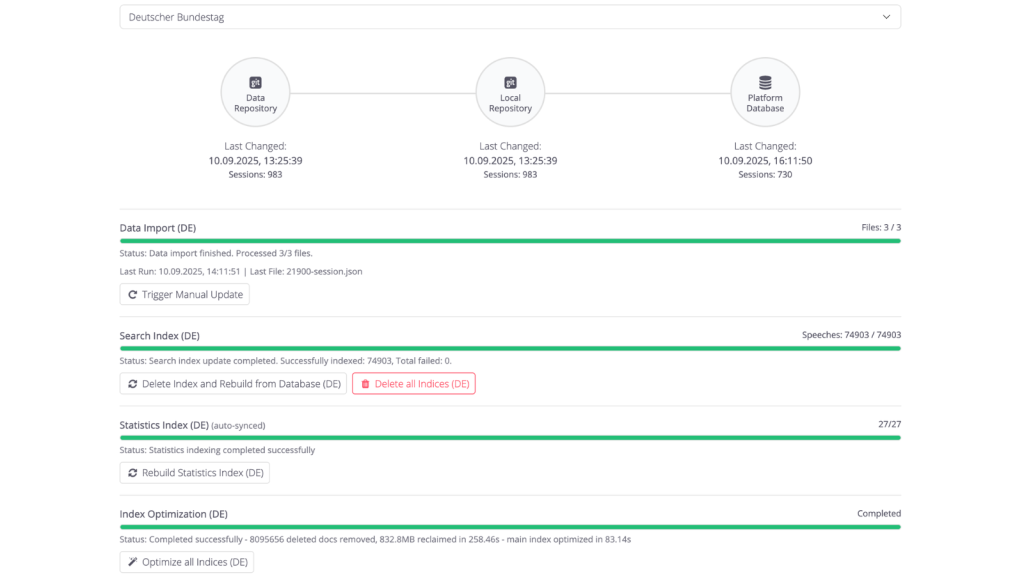Expand the dropdown using its chevron arrow
The width and height of the screenshot is (1024, 576).
(x=886, y=17)
